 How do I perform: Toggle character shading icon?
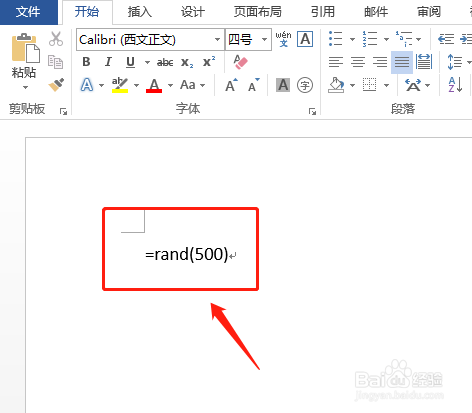(x=283, y=85)
